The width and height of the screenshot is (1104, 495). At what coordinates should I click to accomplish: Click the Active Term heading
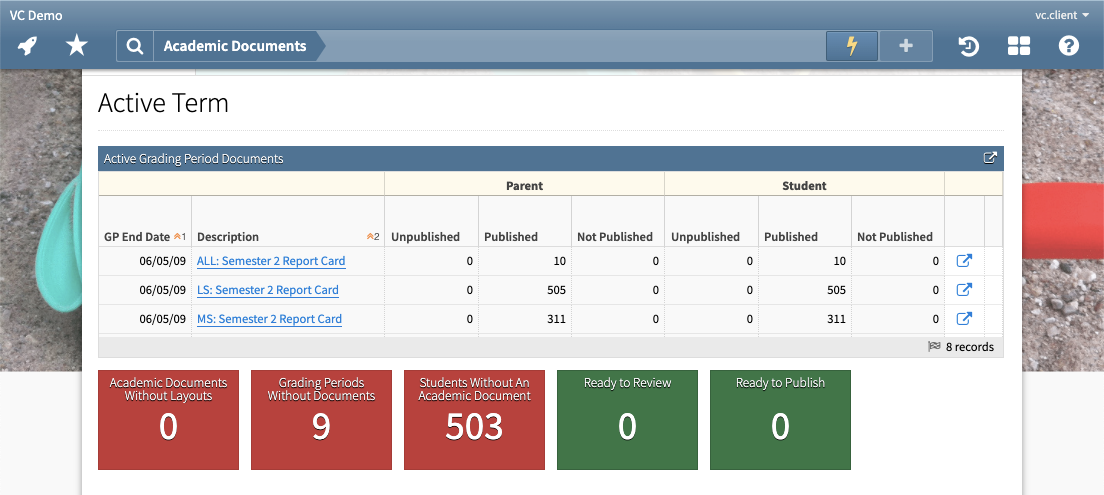tap(163, 104)
